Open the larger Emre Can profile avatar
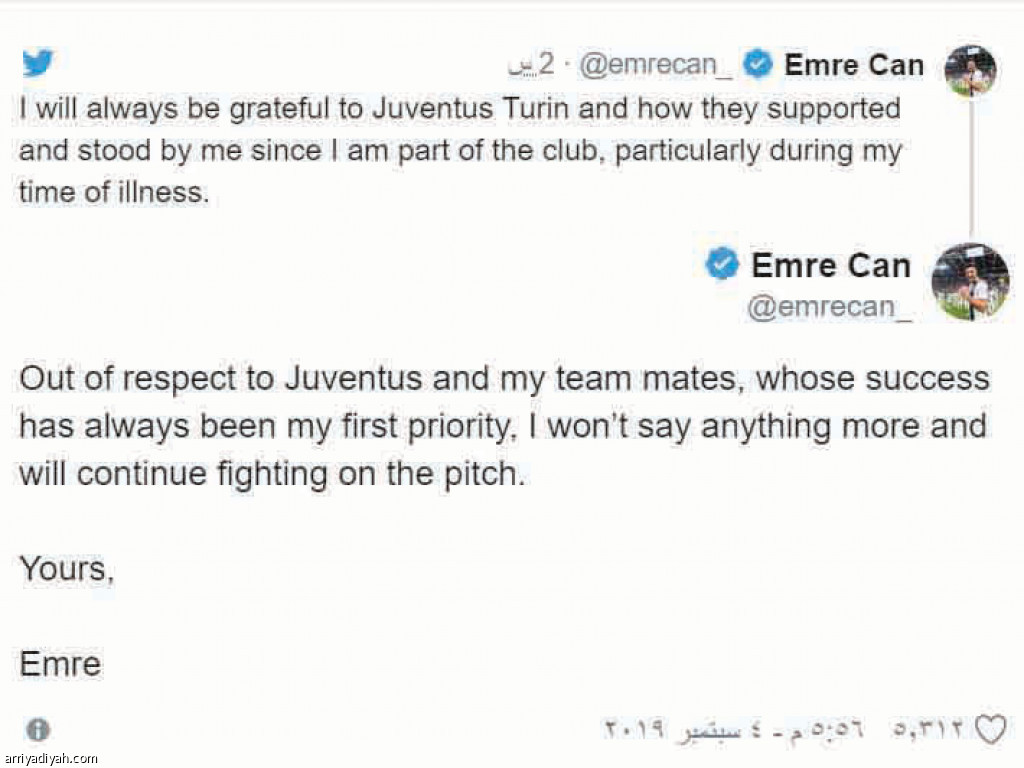 point(970,282)
